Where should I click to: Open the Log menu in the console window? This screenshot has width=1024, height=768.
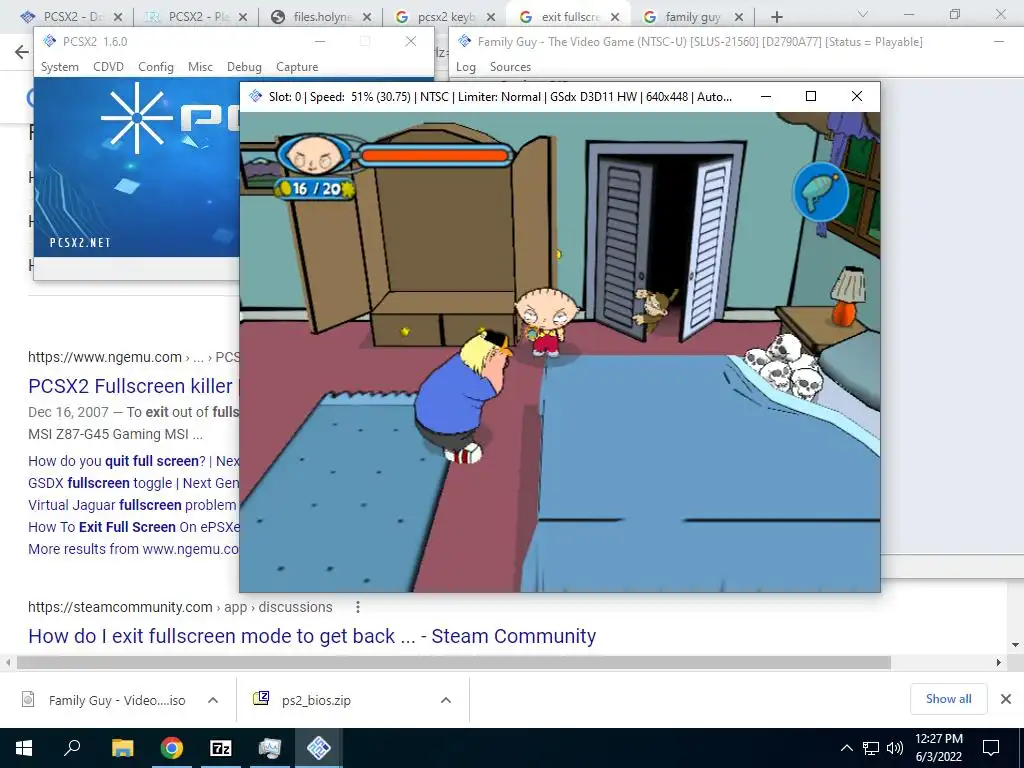466,67
